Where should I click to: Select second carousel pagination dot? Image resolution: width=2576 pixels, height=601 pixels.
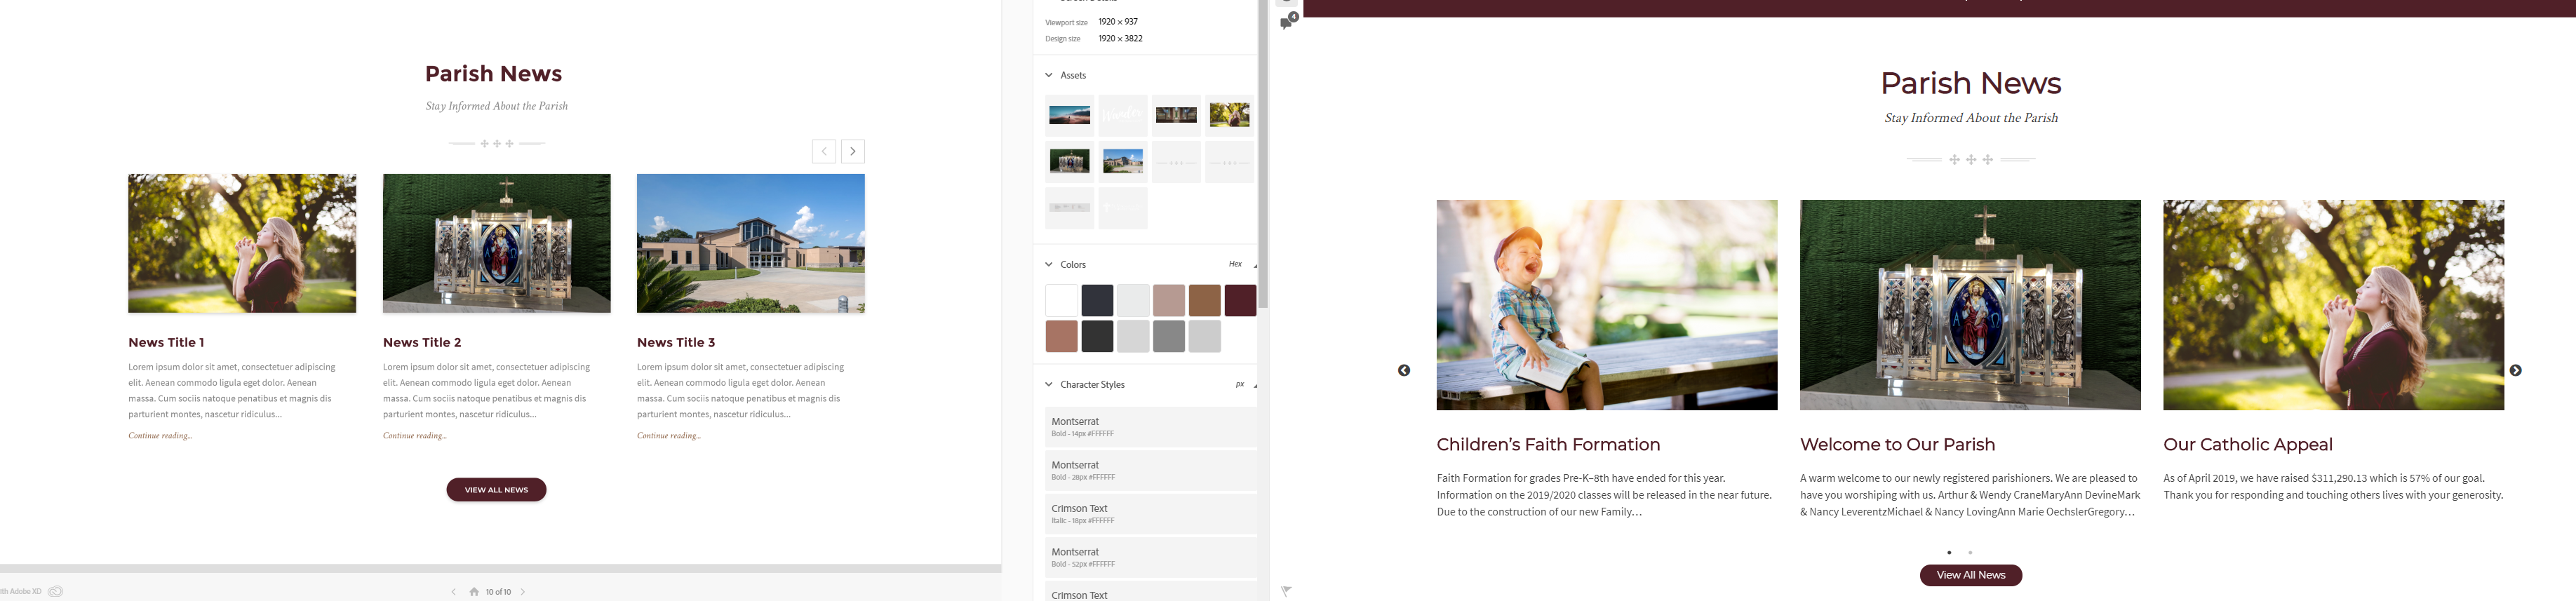(x=1970, y=553)
